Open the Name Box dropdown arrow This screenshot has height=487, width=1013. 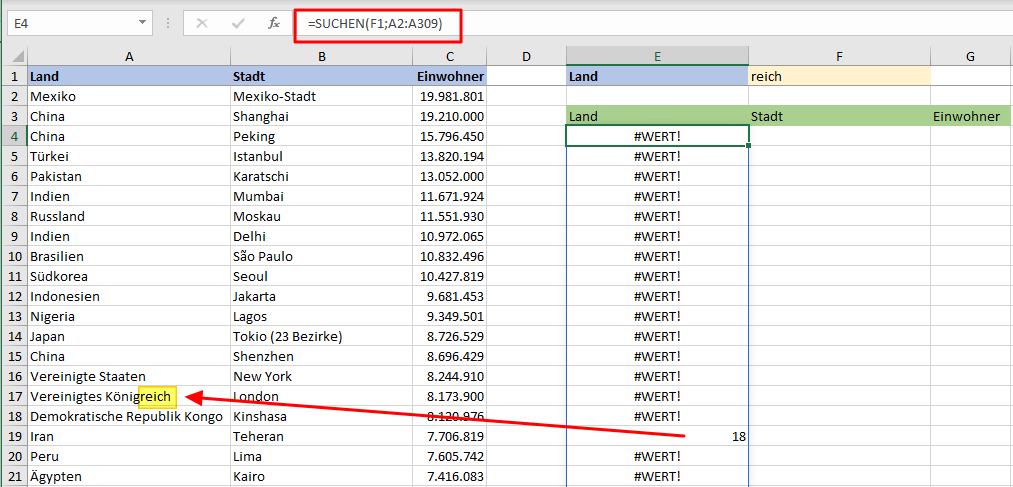143,22
